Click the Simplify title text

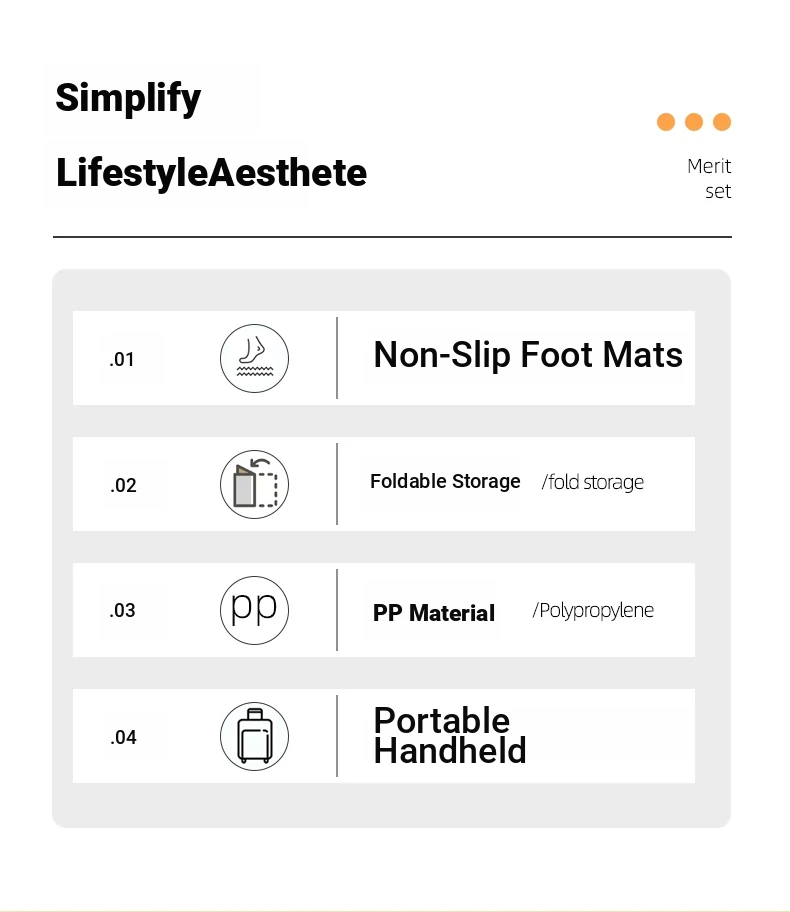(x=128, y=98)
